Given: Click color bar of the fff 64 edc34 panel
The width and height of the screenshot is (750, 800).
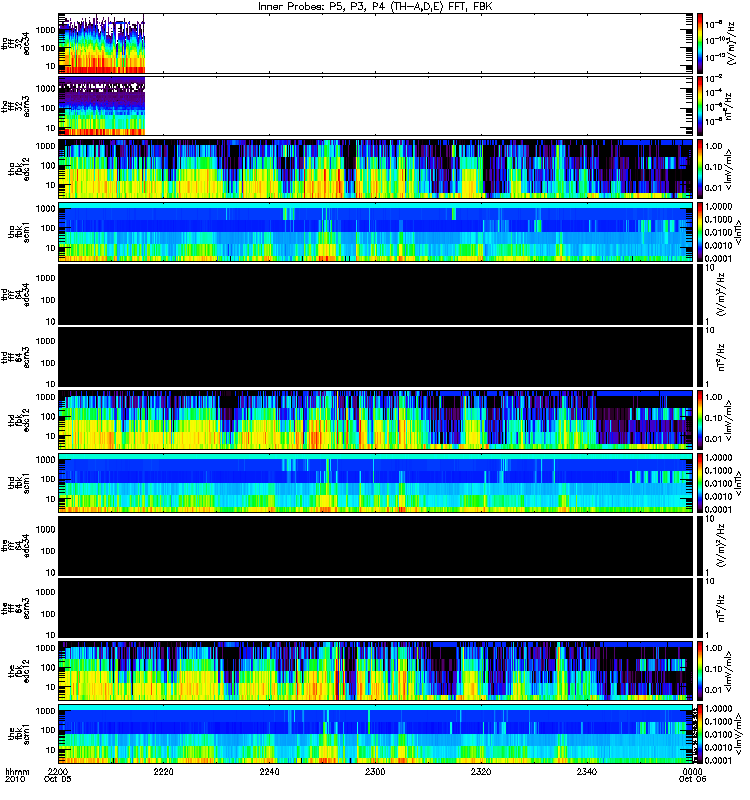Looking at the screenshot, I should click(700, 545).
